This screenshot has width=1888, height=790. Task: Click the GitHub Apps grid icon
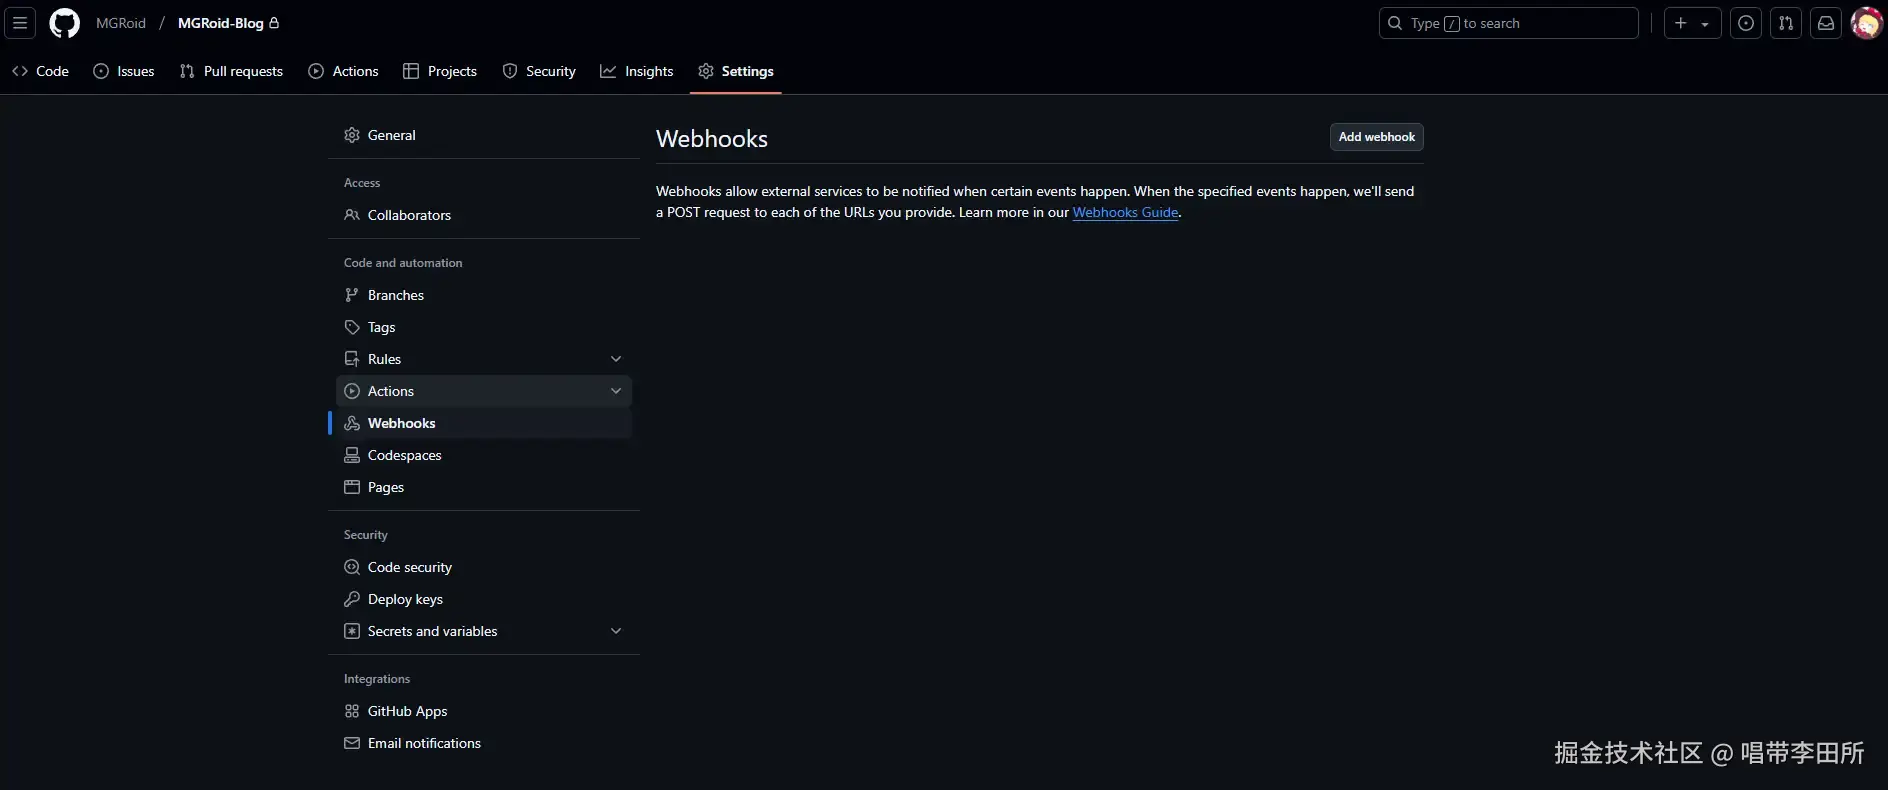coord(352,711)
